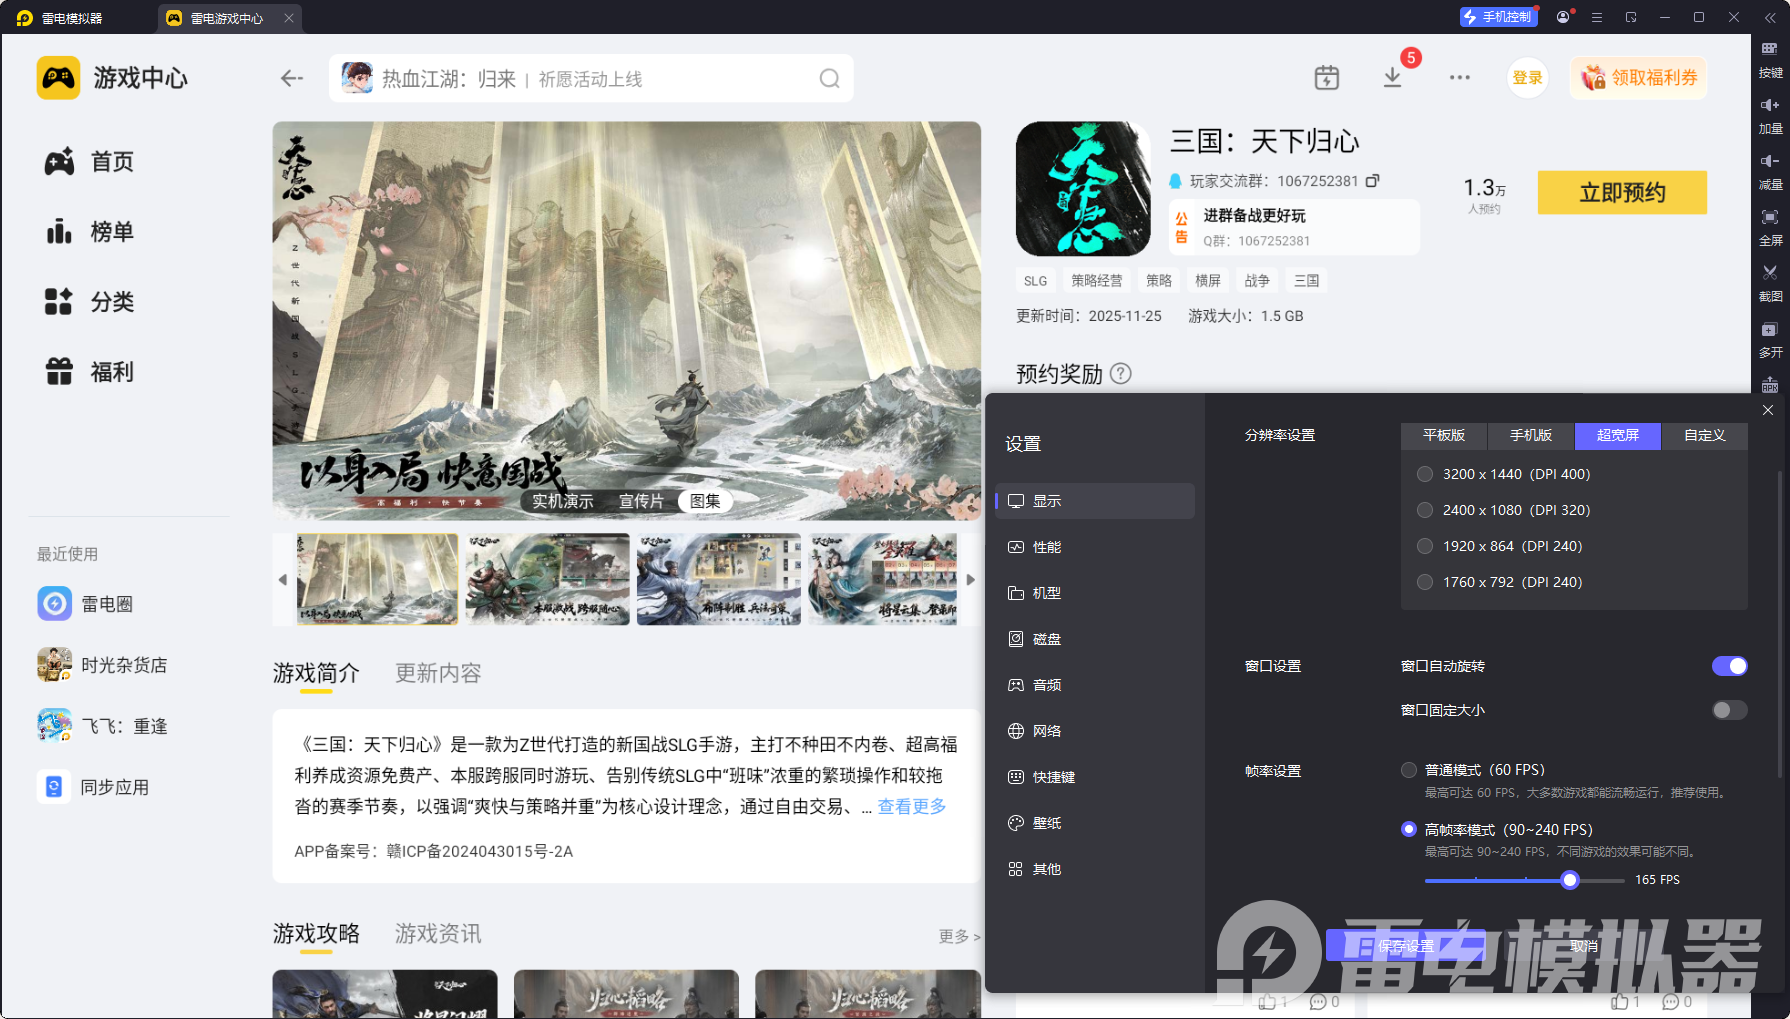Viewport: 1790px width, 1019px height.
Task: Open 更多 next to 游戏攻略
Action: coord(959,936)
